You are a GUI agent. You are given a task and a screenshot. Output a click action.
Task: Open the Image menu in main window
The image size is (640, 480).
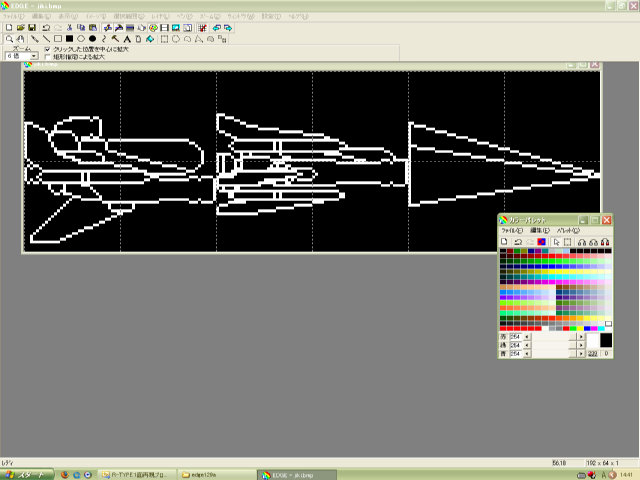click(96, 16)
